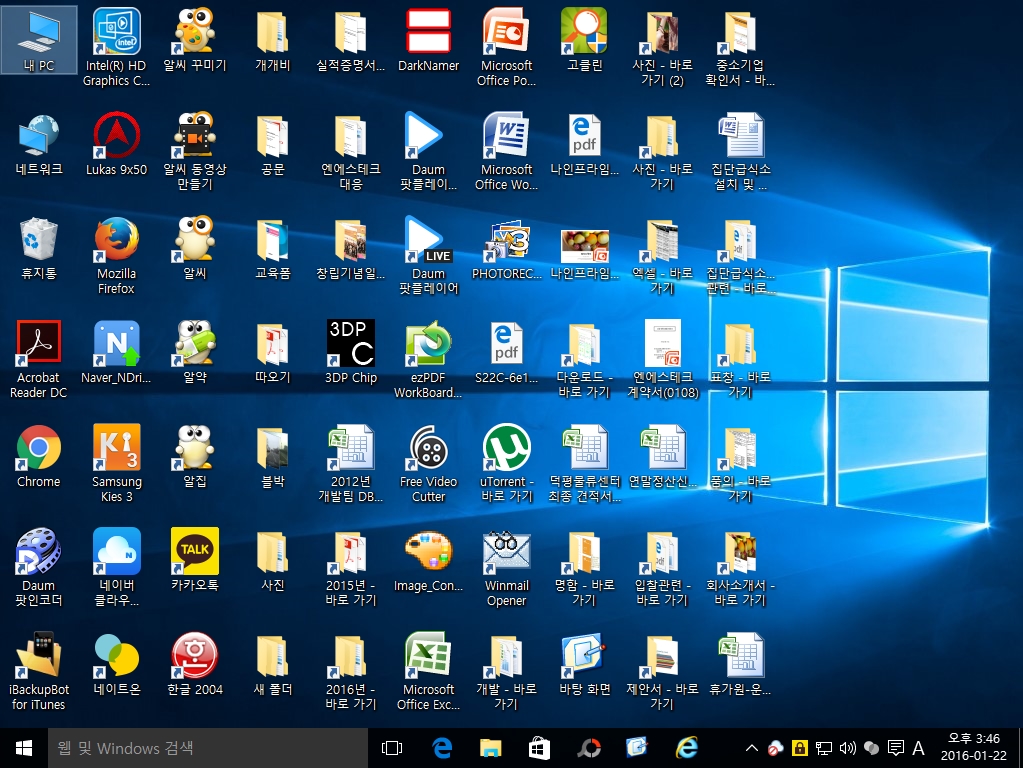Select the 집단급식소 설치 및 document

(x=740, y=151)
